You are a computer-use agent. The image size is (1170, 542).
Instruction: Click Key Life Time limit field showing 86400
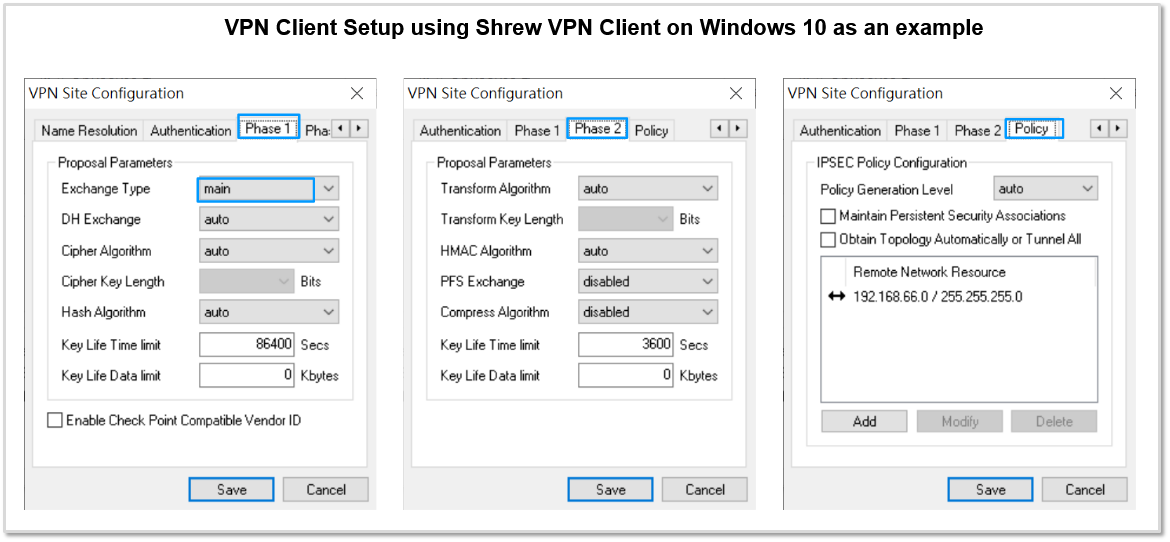pos(247,345)
